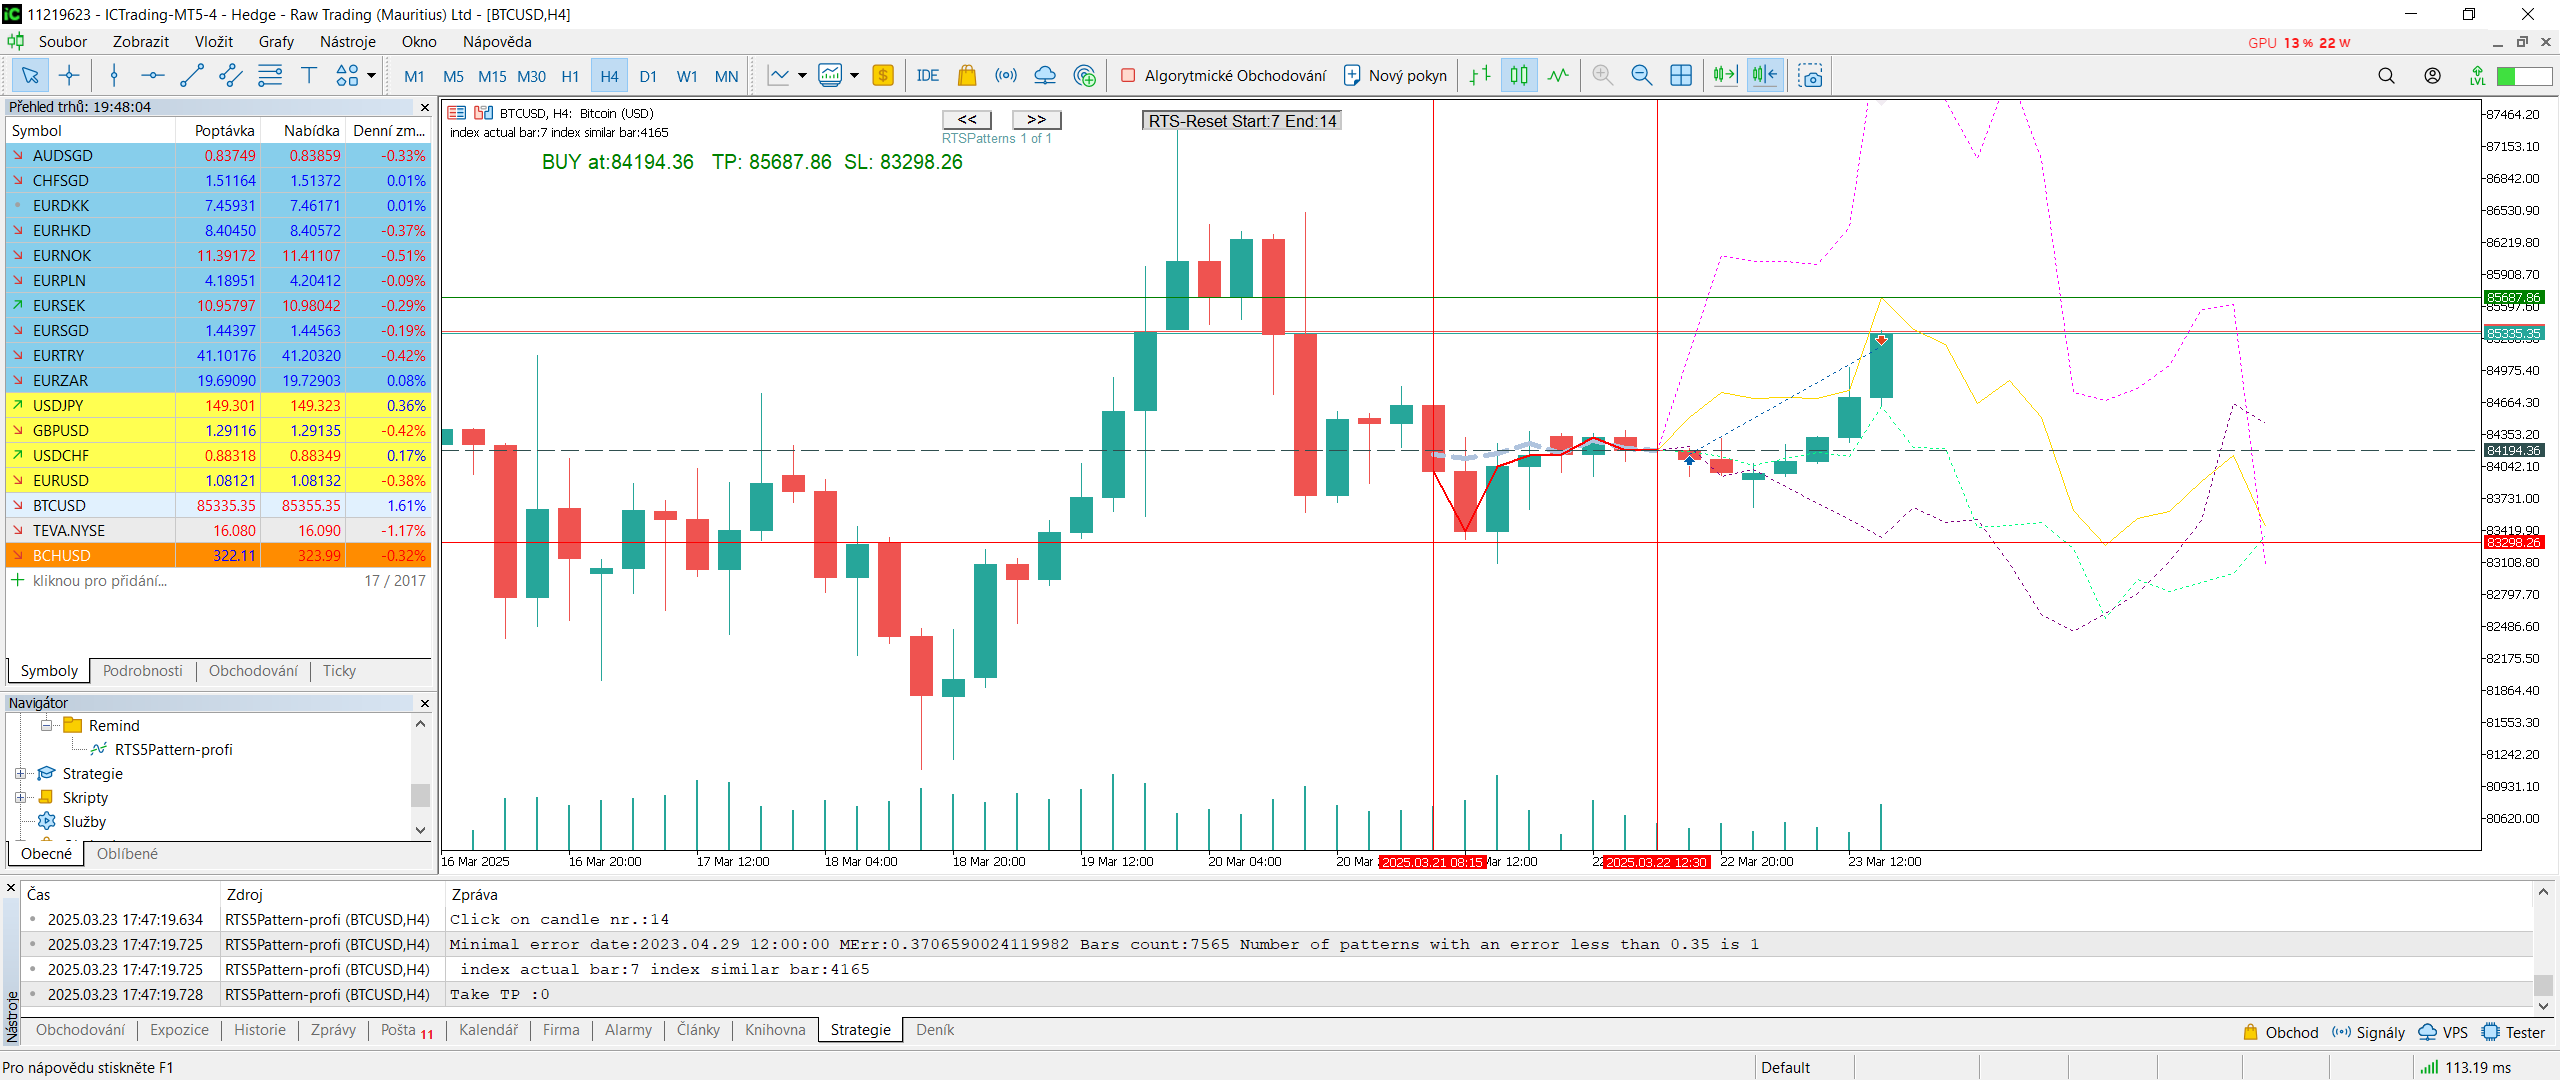Take a chart screenshot
This screenshot has height=1080, width=2560.
1810,75
